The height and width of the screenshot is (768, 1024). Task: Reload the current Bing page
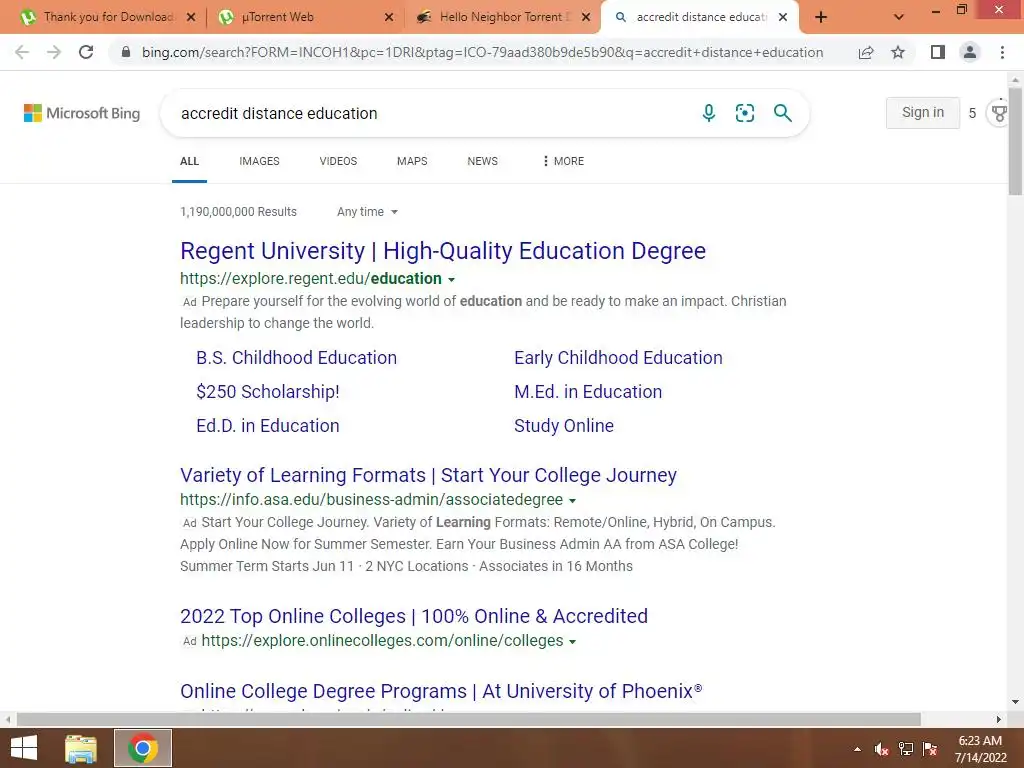click(x=86, y=52)
